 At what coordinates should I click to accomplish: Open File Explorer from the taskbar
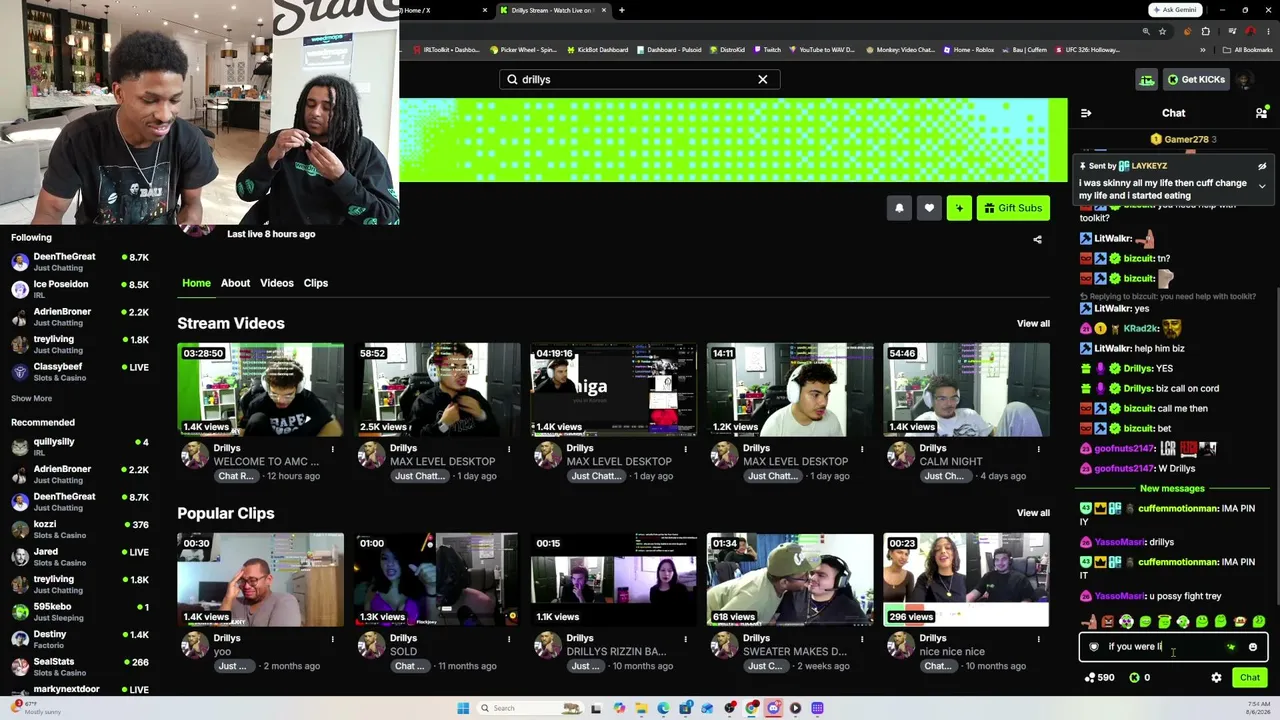[641, 708]
